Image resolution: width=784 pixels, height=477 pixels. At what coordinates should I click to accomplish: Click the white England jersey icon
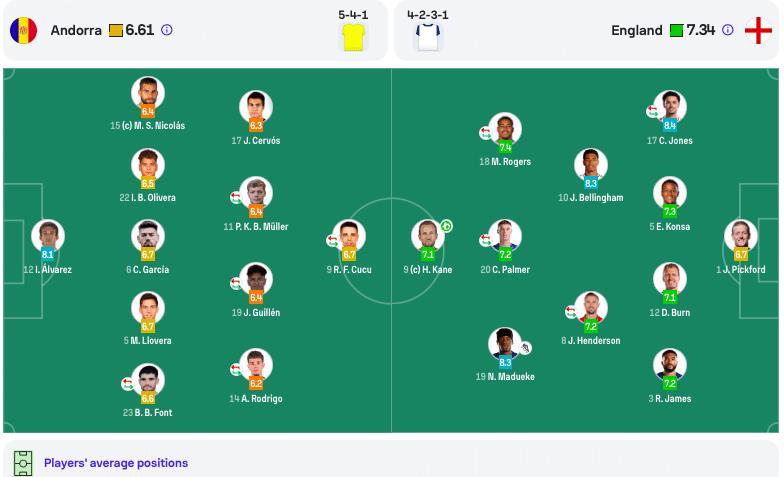(x=428, y=37)
